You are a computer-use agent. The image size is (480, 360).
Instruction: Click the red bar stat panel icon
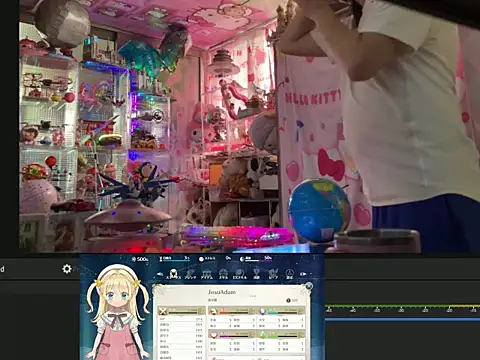click(213, 312)
